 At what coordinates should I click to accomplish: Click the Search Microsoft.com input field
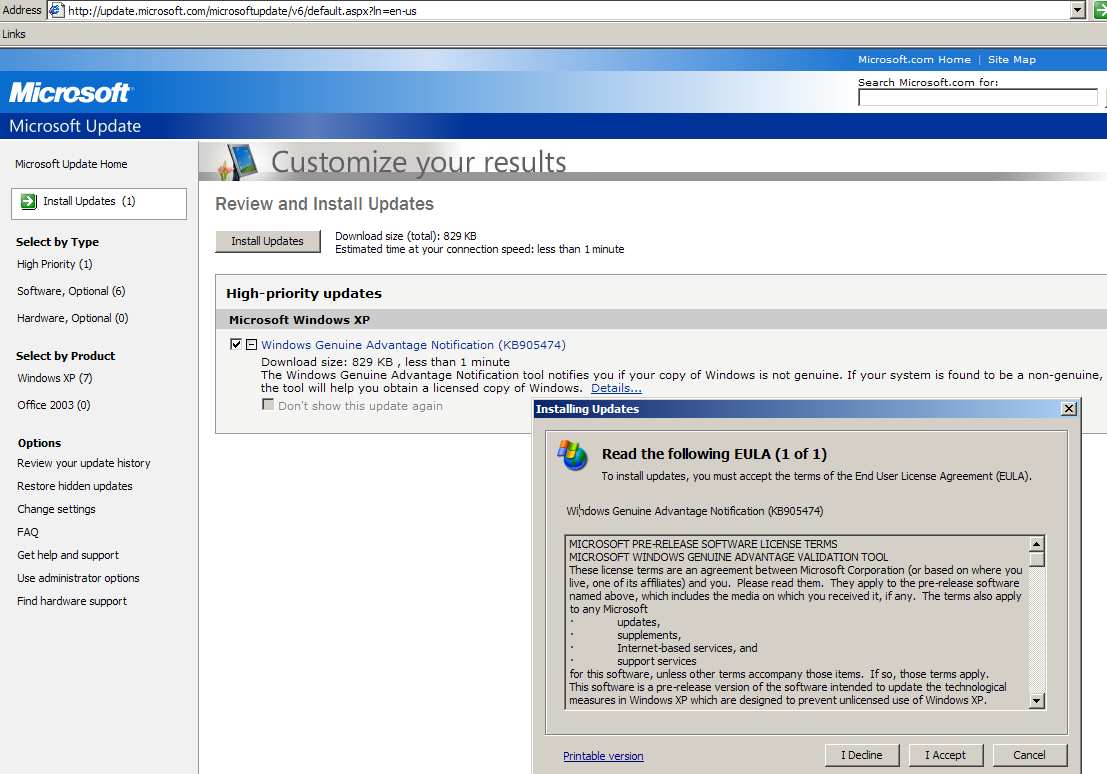pos(977,98)
